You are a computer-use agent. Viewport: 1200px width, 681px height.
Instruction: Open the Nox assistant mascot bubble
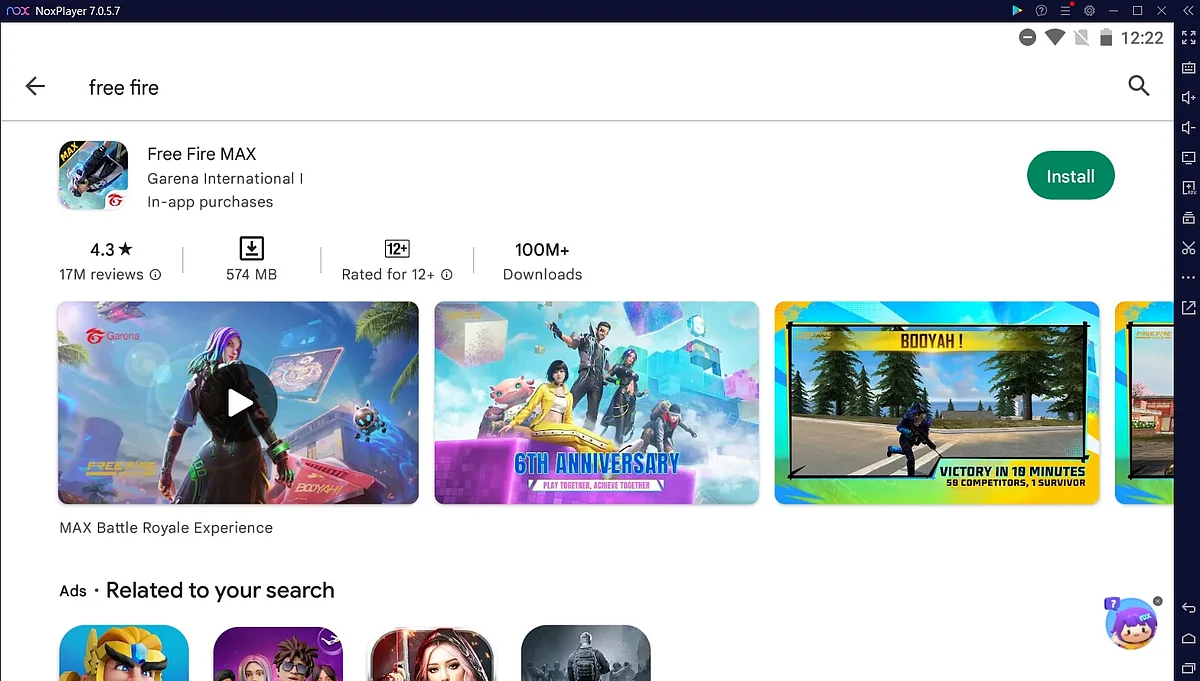(x=1130, y=623)
